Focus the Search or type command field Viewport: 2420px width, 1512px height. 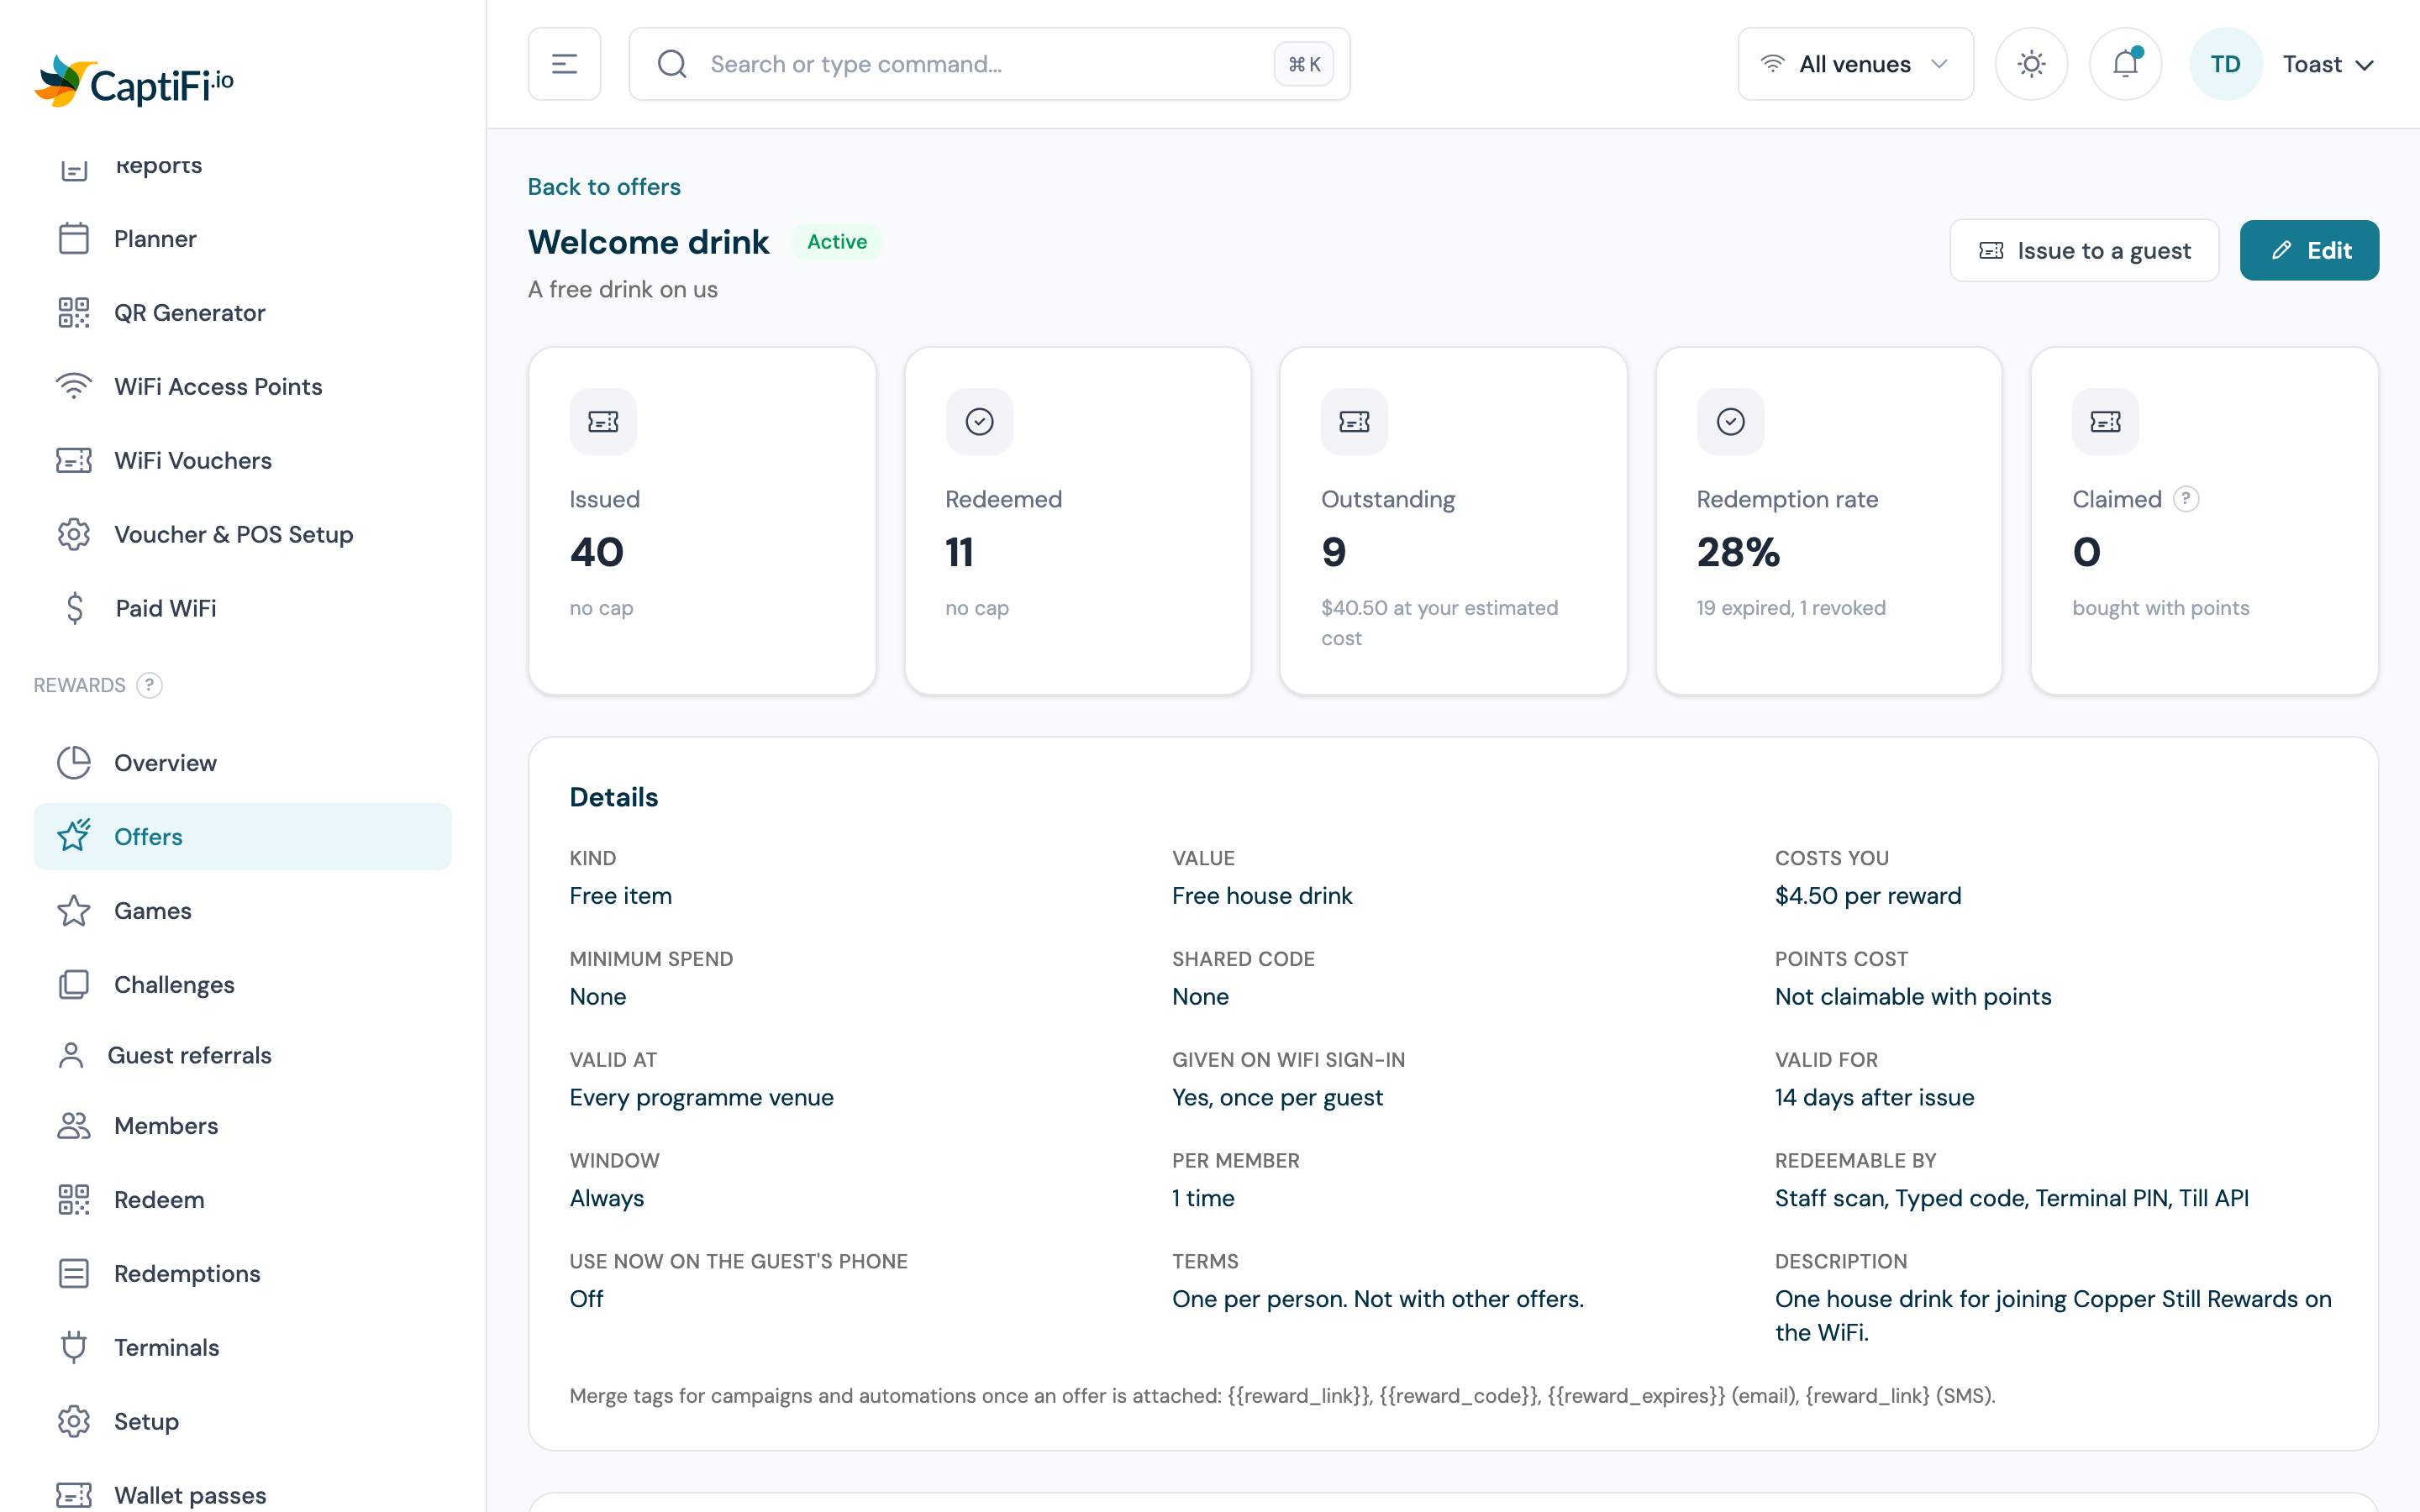[989, 64]
